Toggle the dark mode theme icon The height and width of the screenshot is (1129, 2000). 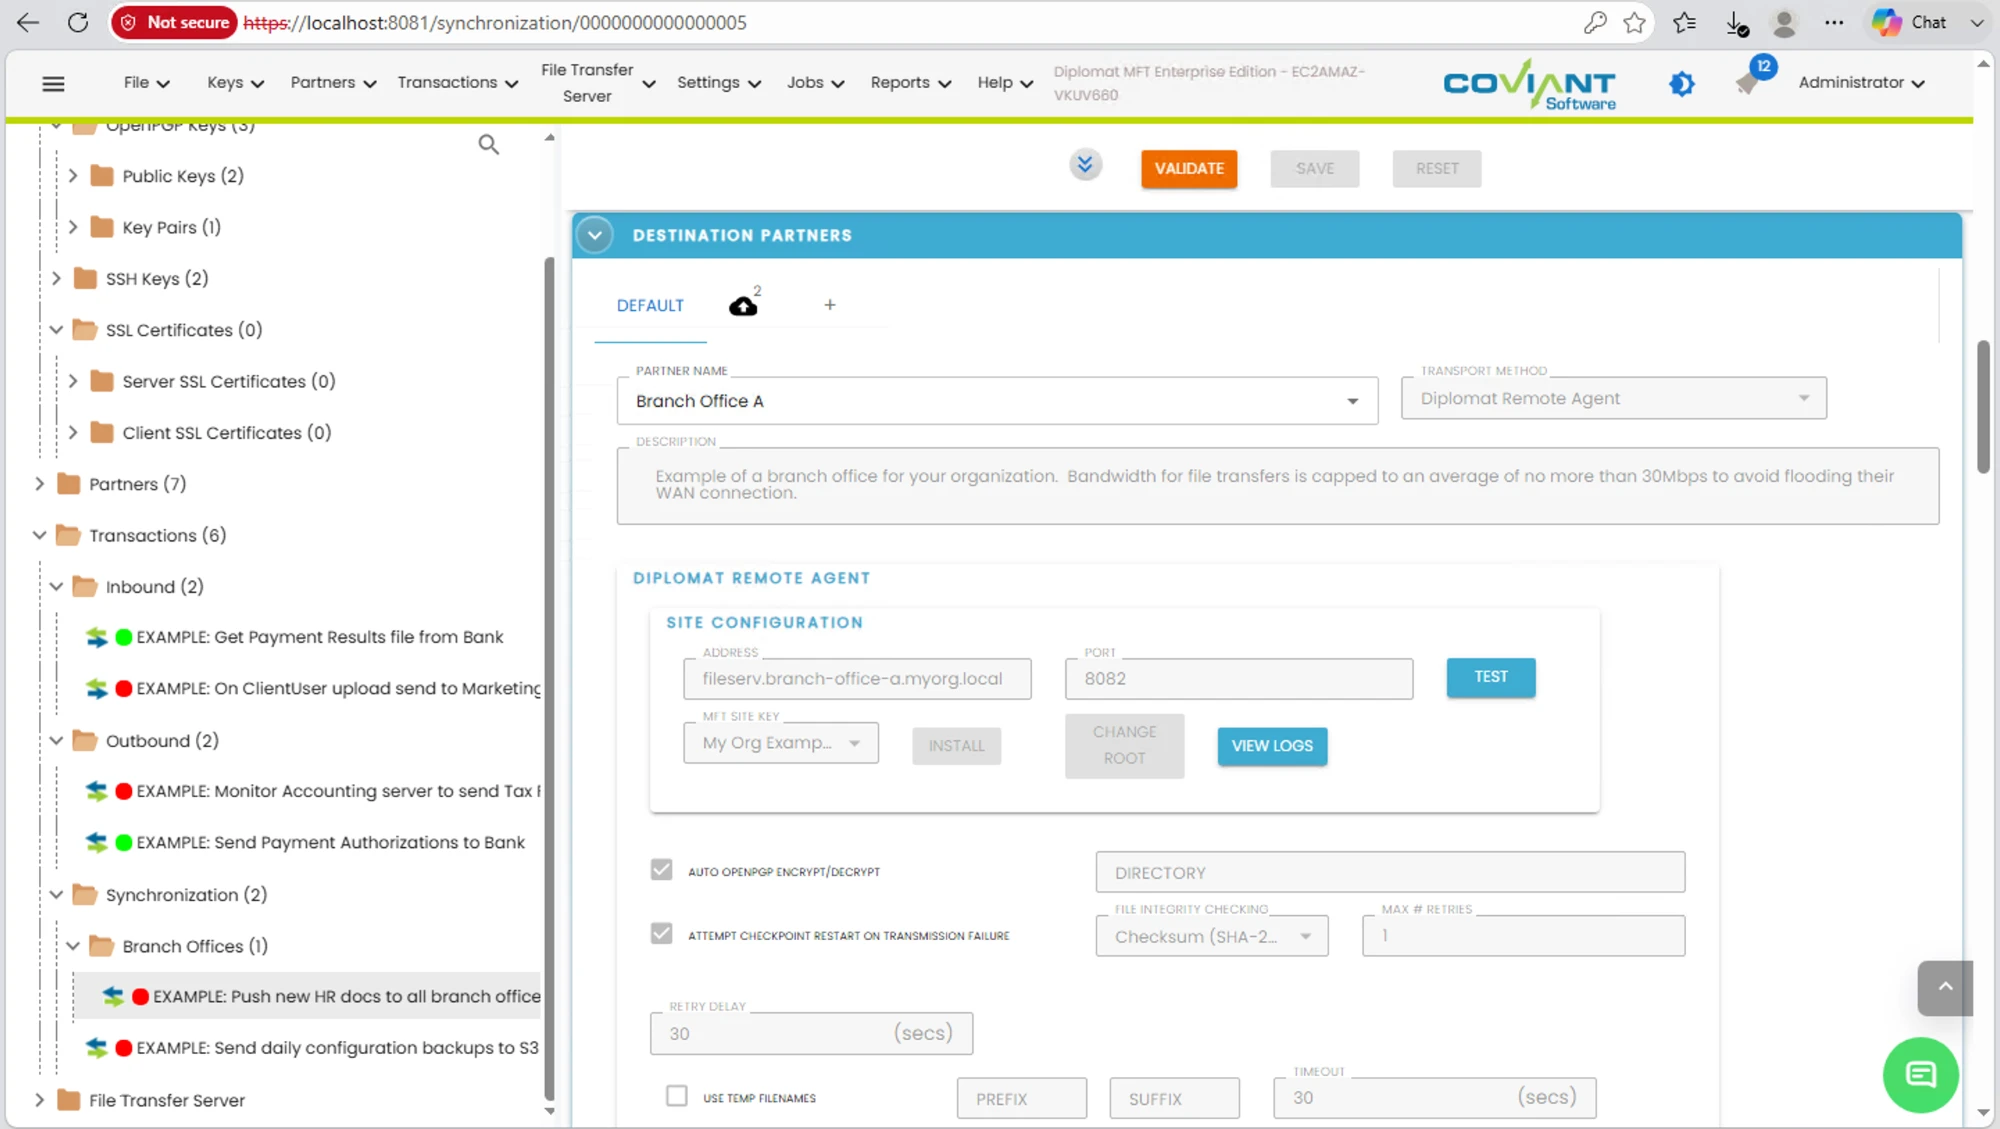coord(1682,83)
